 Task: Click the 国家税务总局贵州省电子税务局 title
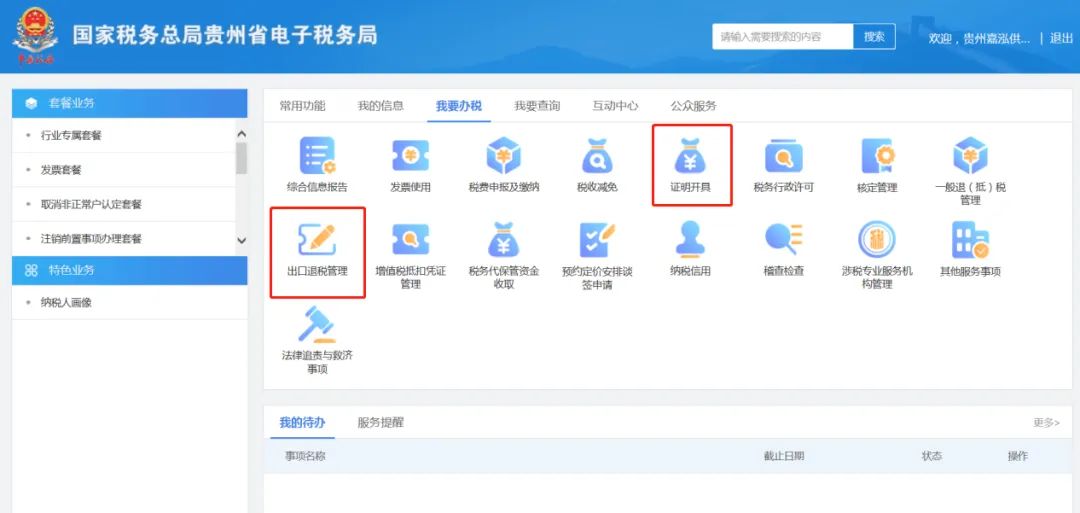(x=225, y=36)
